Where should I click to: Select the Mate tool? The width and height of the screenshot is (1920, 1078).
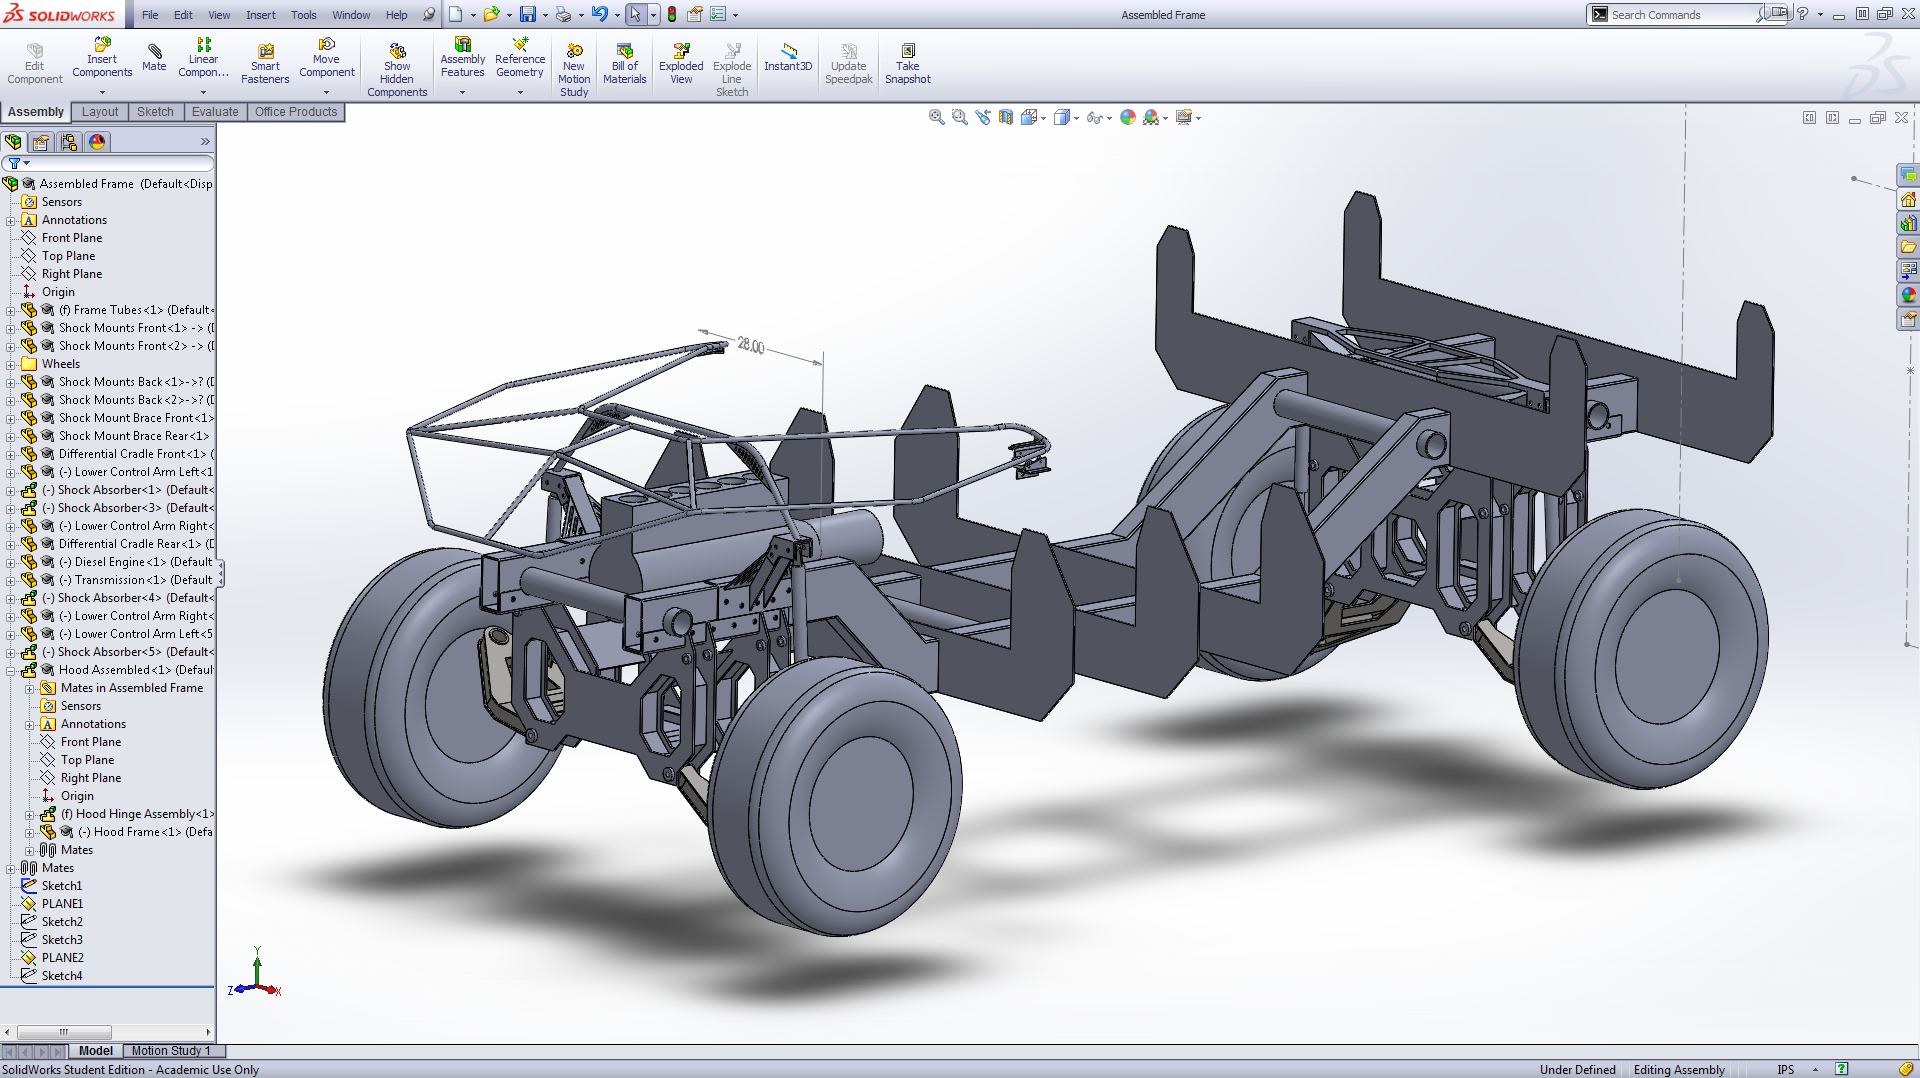[x=154, y=56]
